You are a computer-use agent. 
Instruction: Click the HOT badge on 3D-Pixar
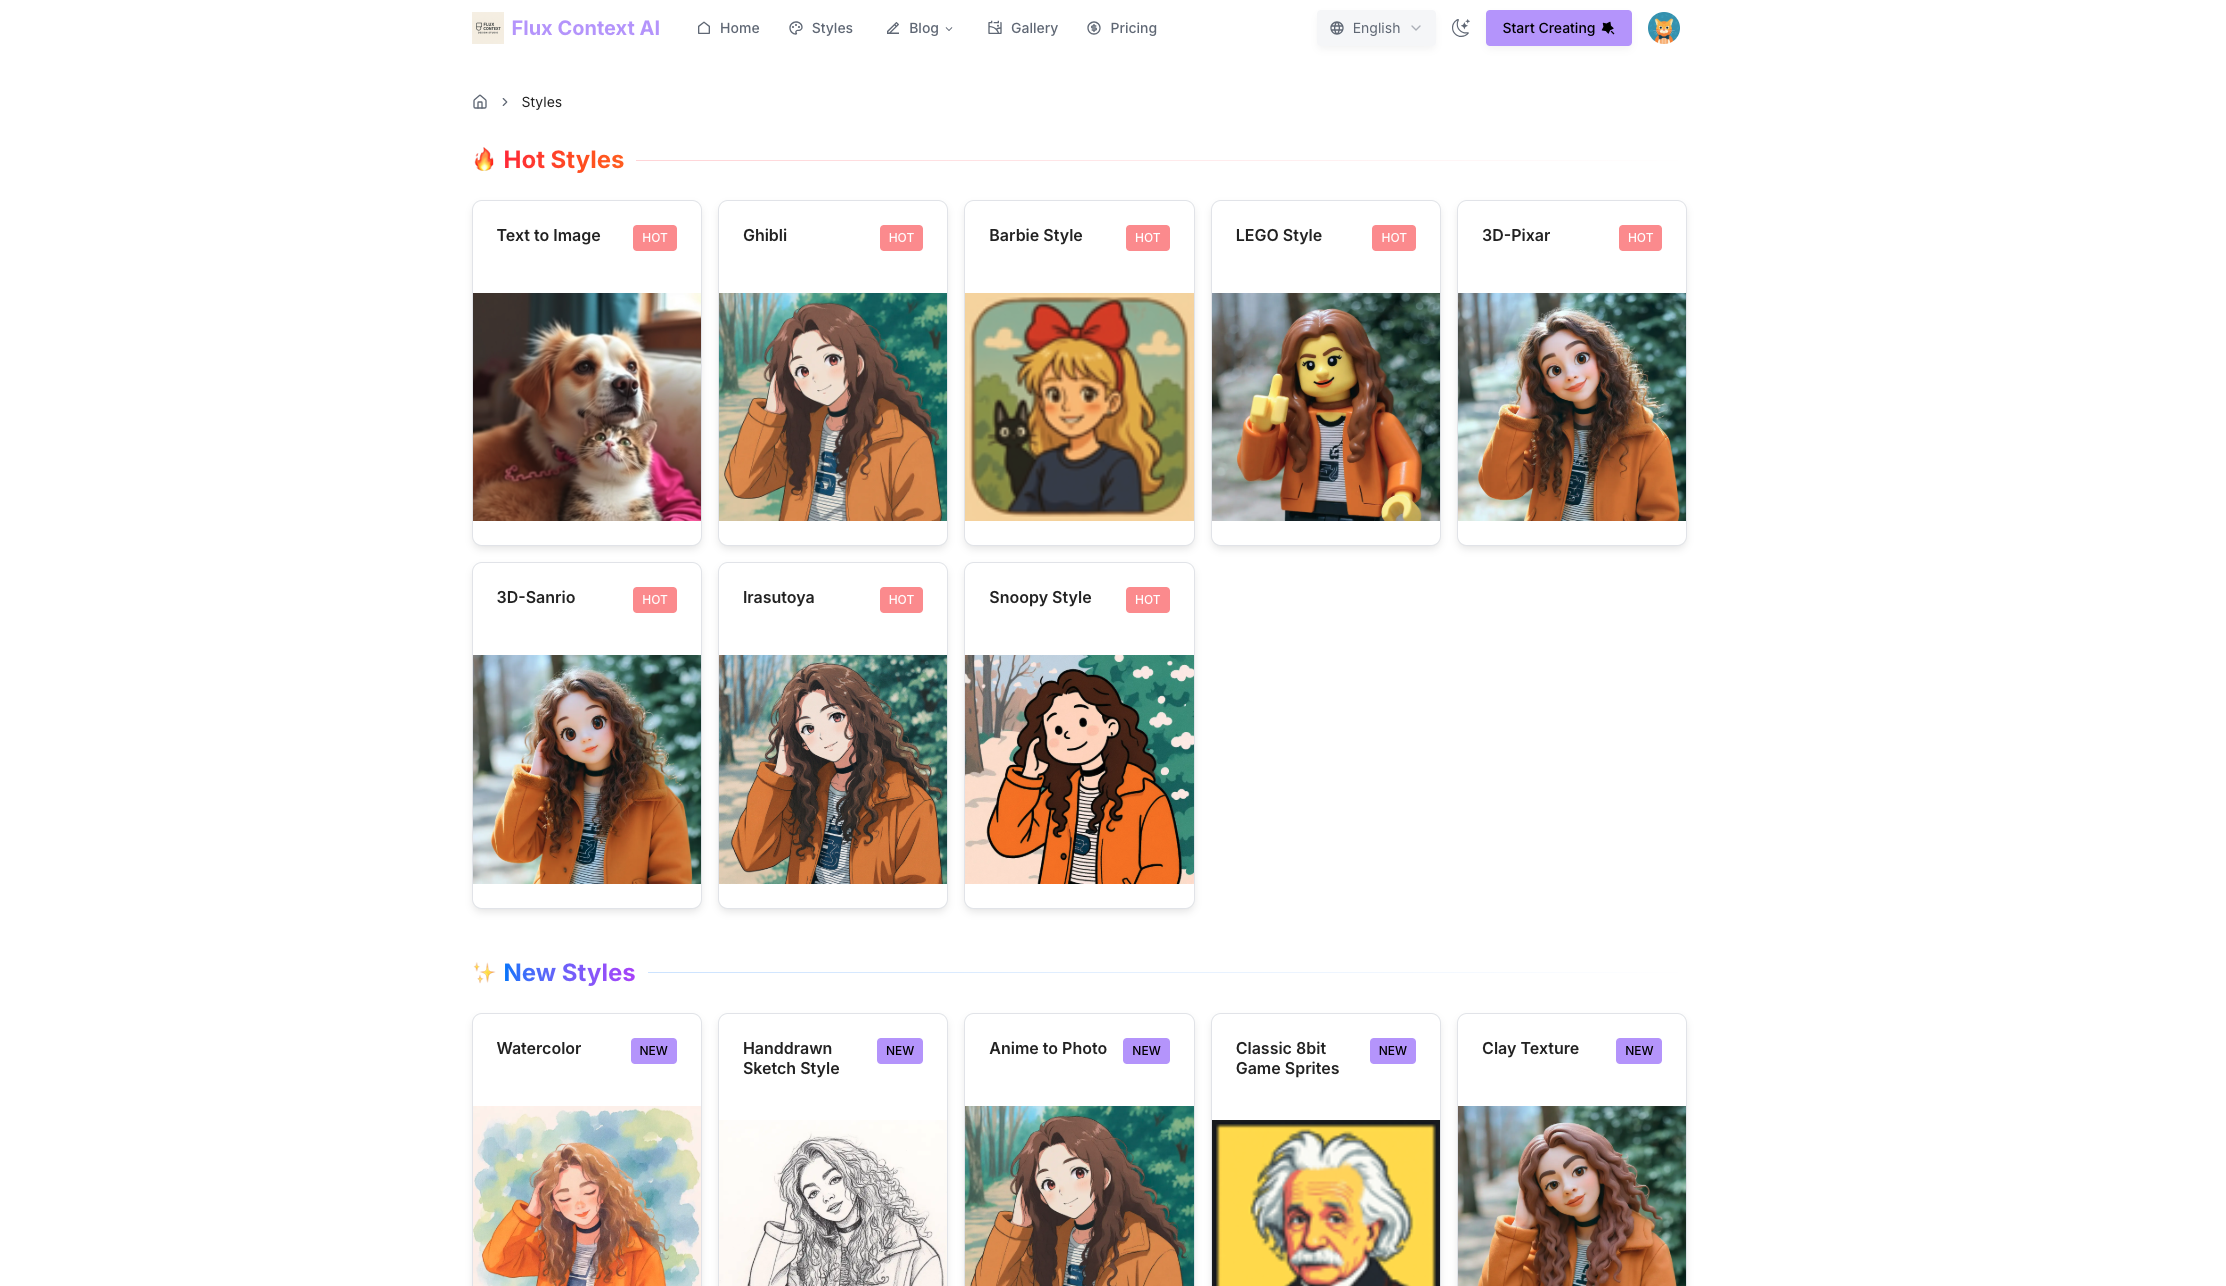click(x=1640, y=238)
